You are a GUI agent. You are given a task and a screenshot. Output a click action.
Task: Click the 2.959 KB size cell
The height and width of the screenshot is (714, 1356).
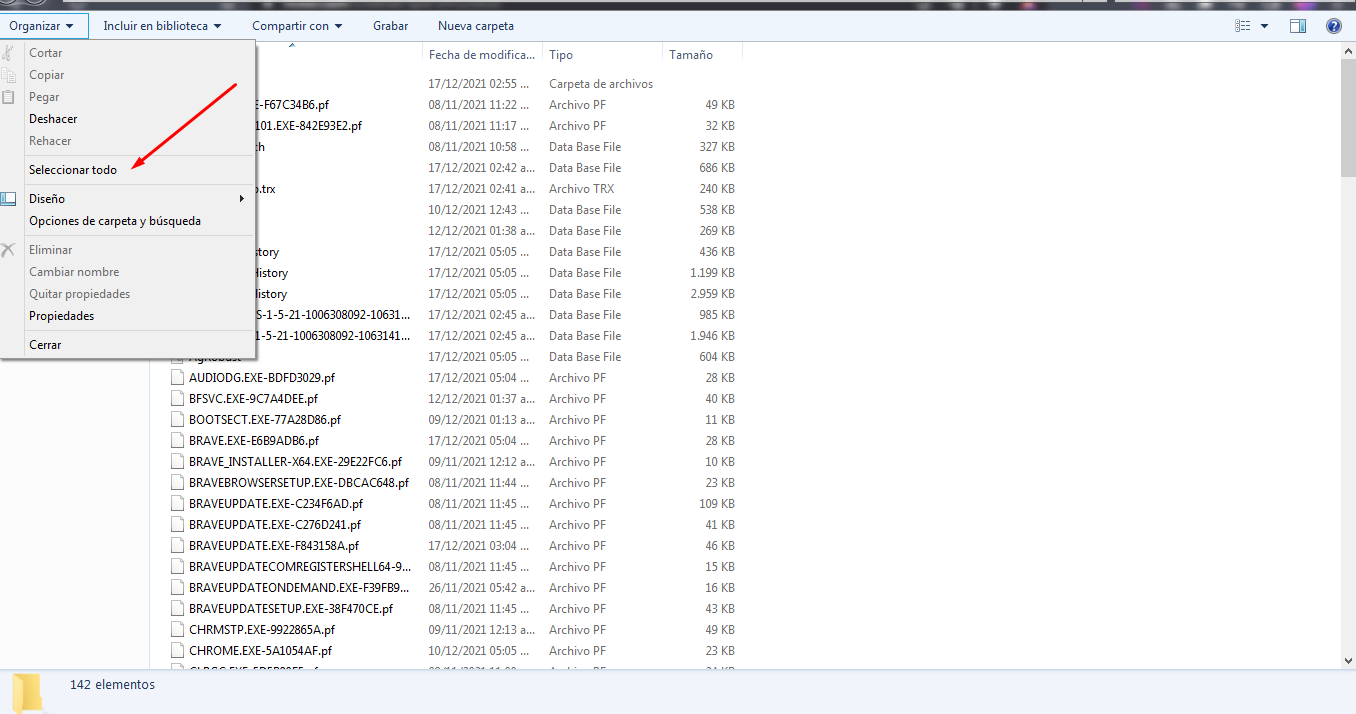pos(712,294)
